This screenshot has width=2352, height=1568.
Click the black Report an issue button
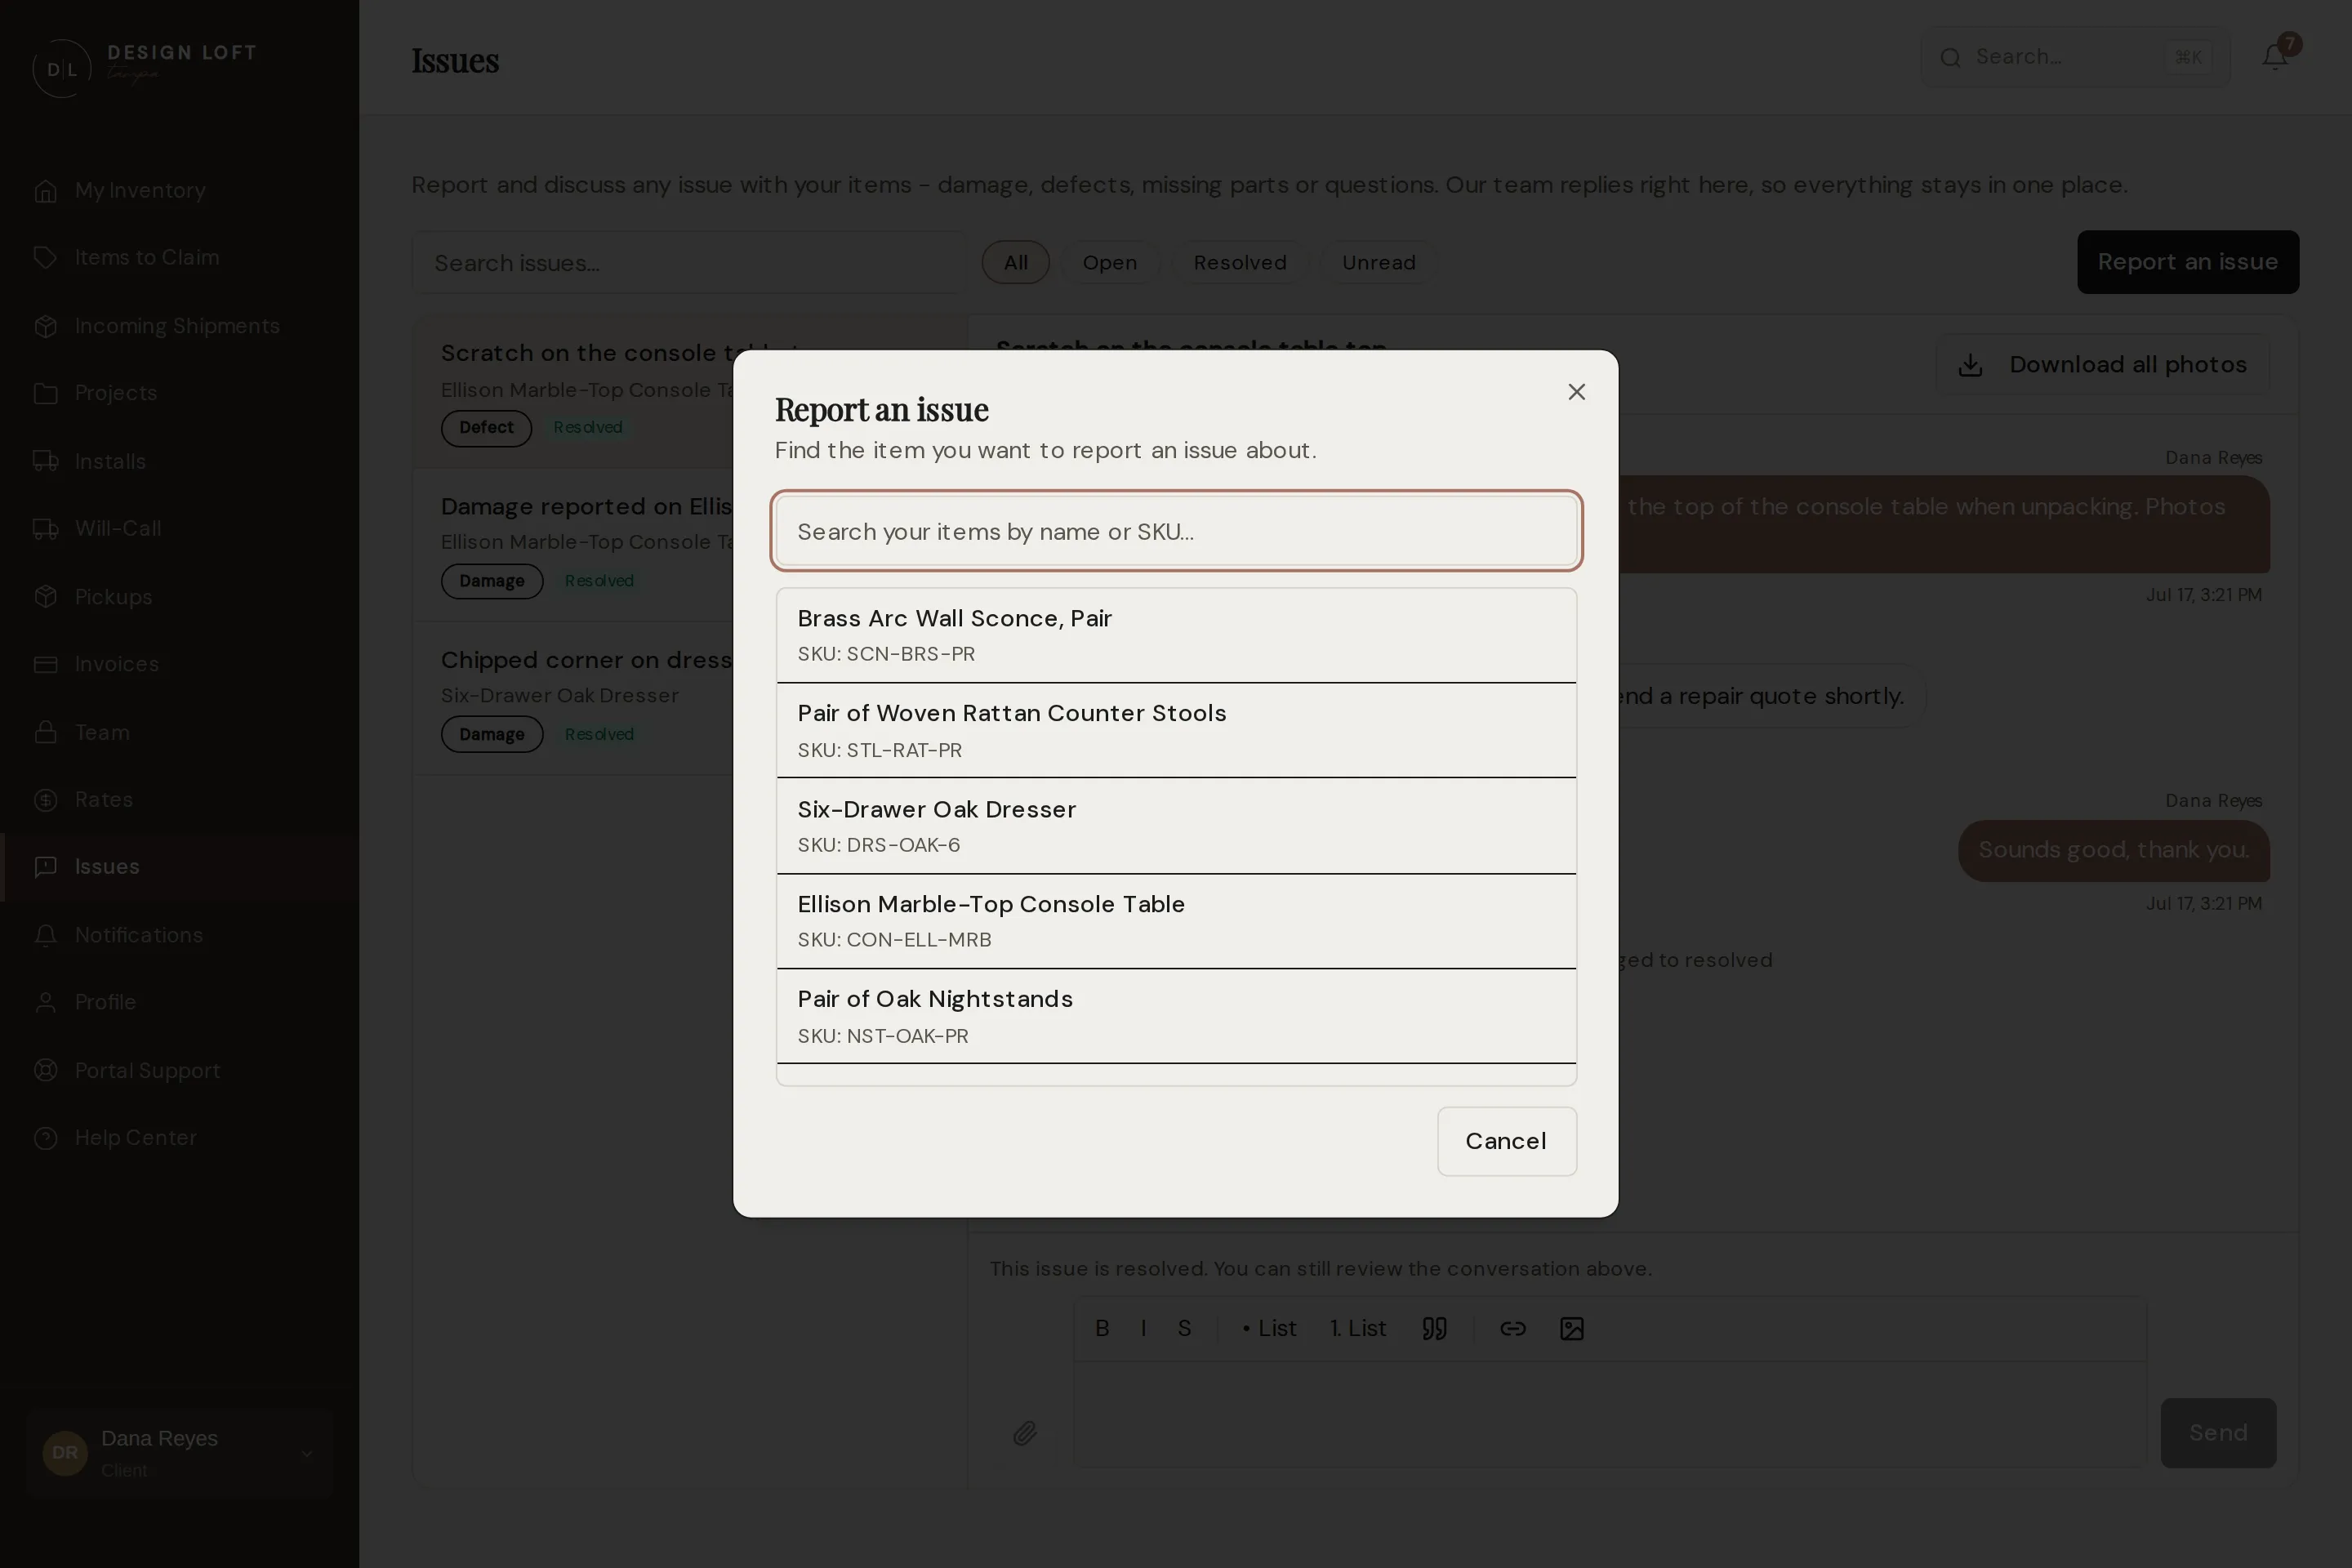(x=2187, y=262)
